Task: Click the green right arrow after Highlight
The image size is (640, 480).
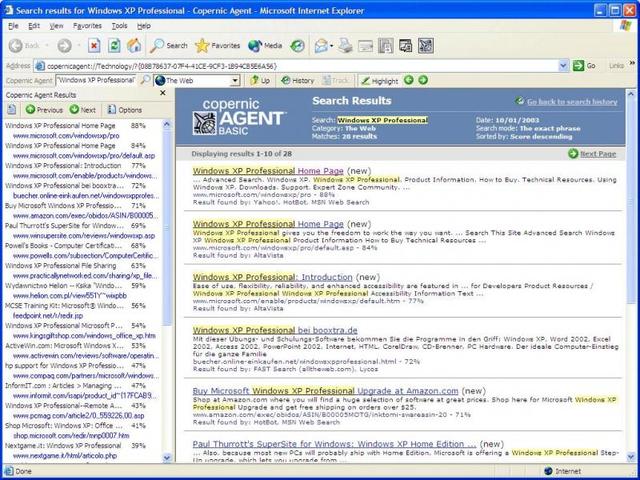Action: (423, 80)
